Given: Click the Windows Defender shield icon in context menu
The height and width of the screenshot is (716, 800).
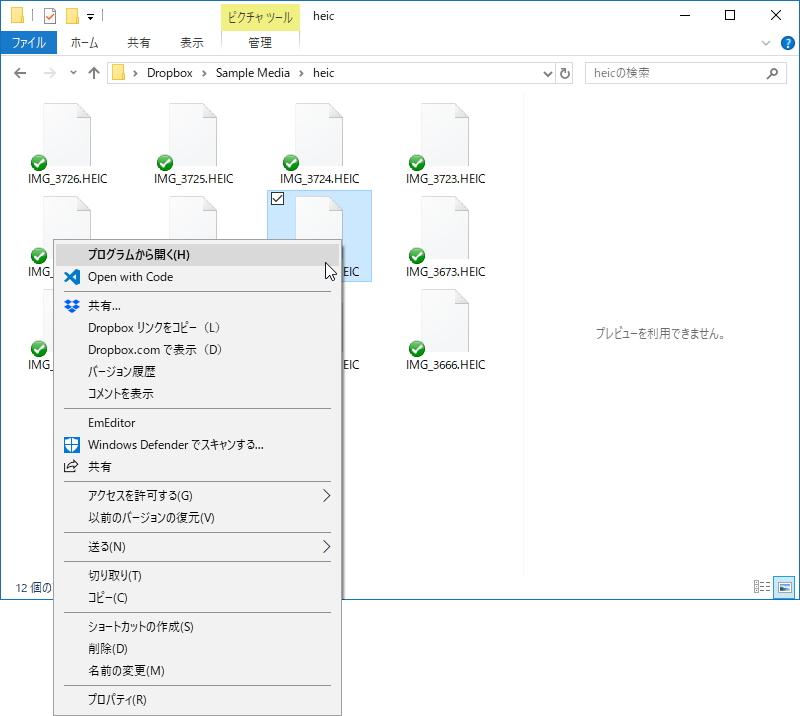Looking at the screenshot, I should point(71,445).
